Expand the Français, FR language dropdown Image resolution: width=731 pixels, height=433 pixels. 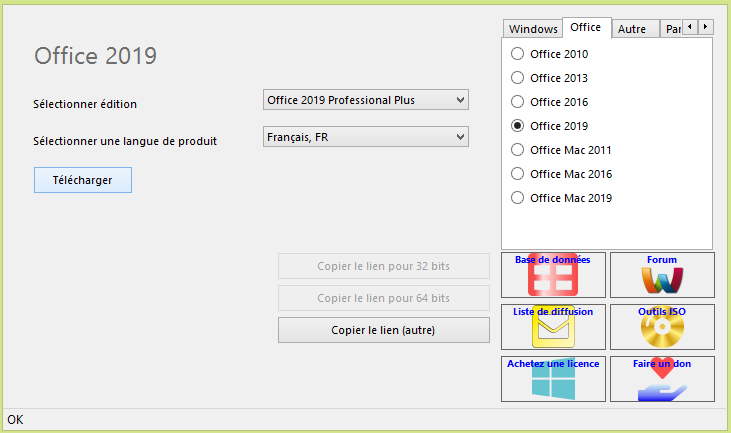366,137
